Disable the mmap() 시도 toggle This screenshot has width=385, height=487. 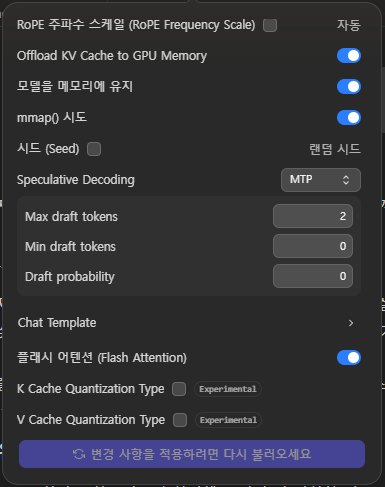coord(349,118)
